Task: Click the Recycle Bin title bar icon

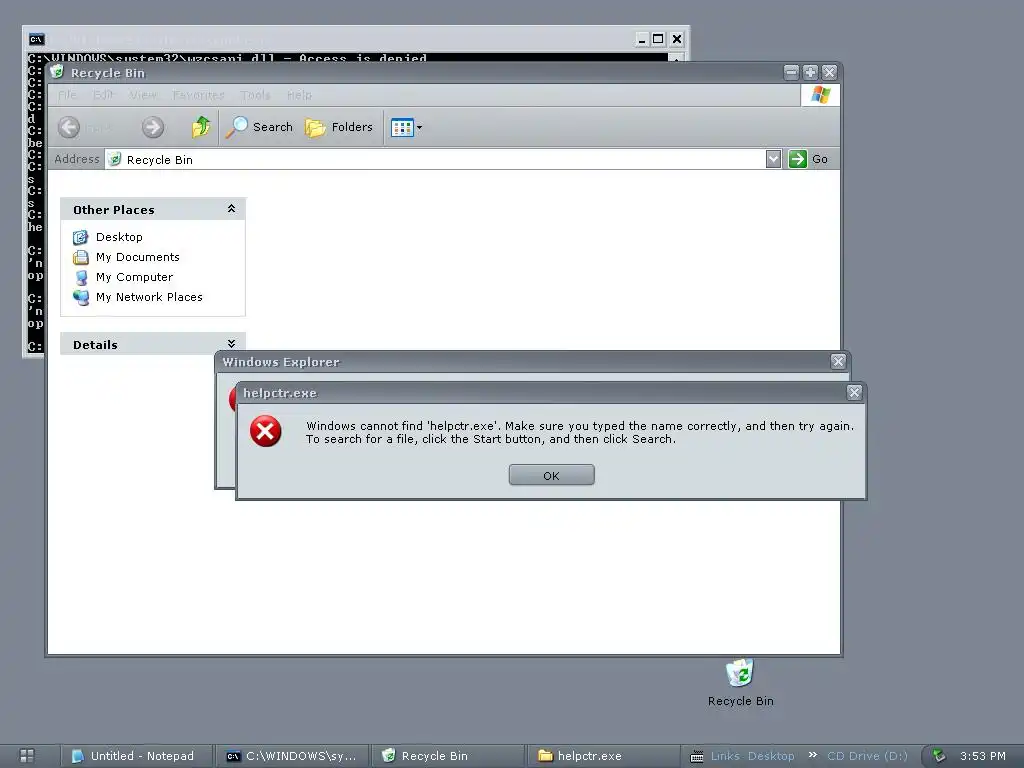Action: tap(57, 71)
